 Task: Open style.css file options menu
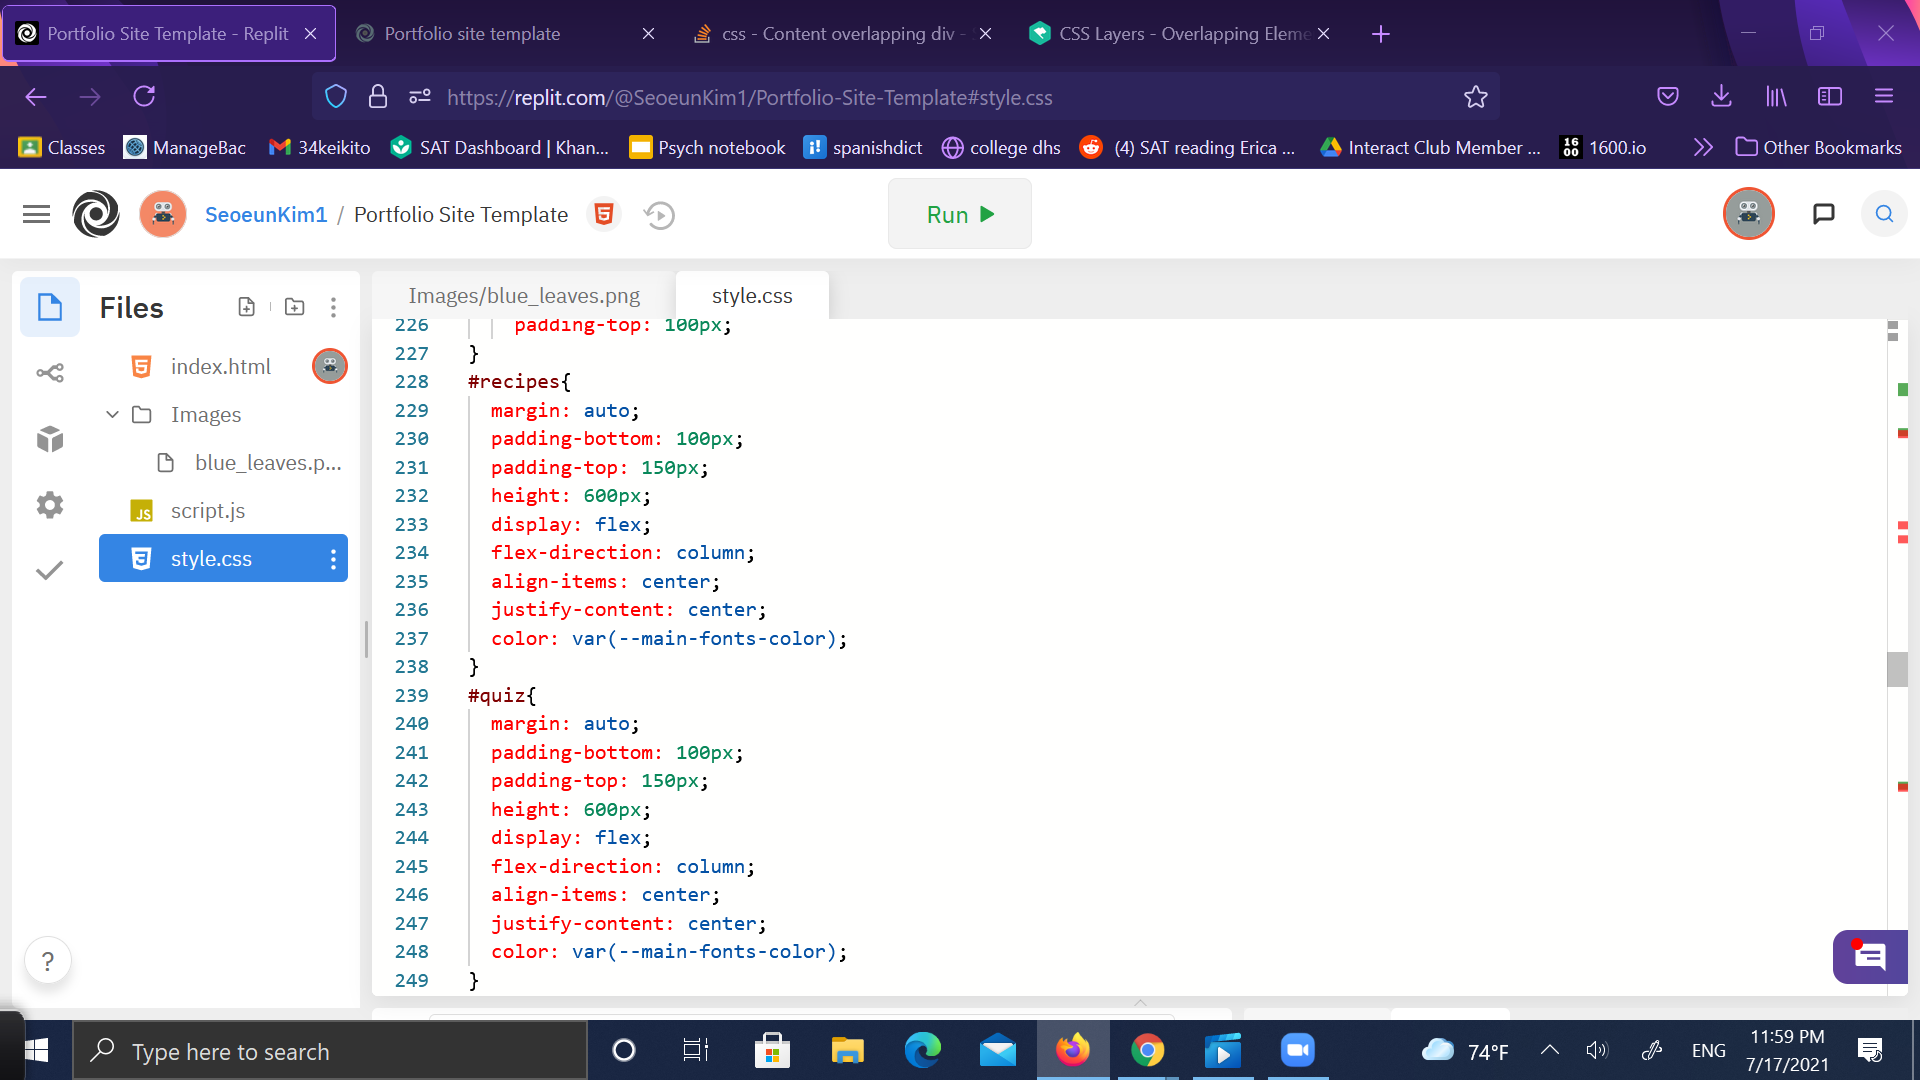point(333,559)
